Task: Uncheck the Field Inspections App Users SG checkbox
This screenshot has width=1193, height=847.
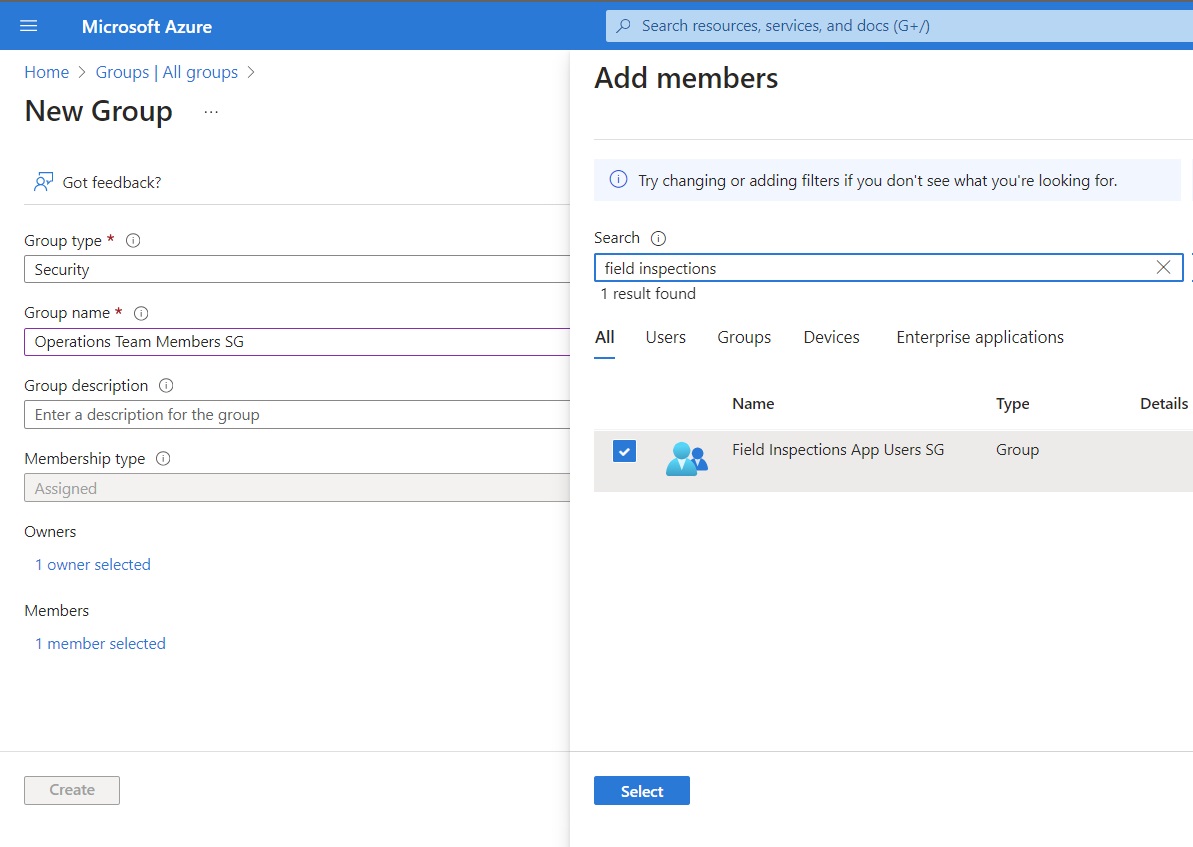Action: (x=624, y=451)
